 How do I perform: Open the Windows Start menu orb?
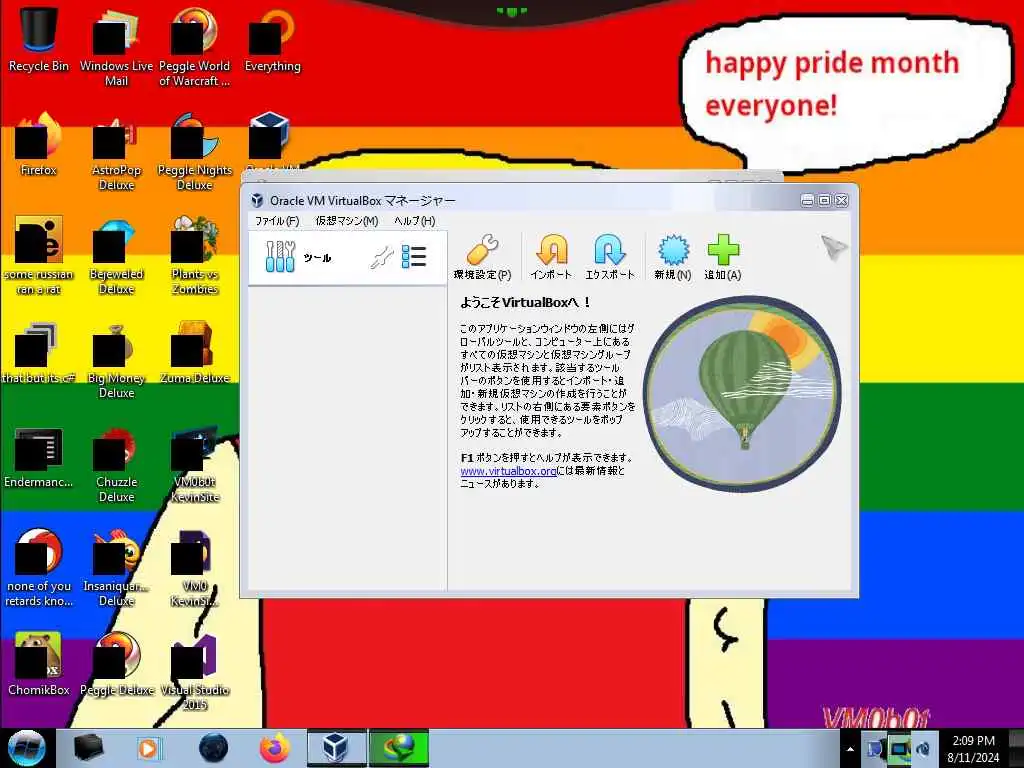(x=27, y=748)
